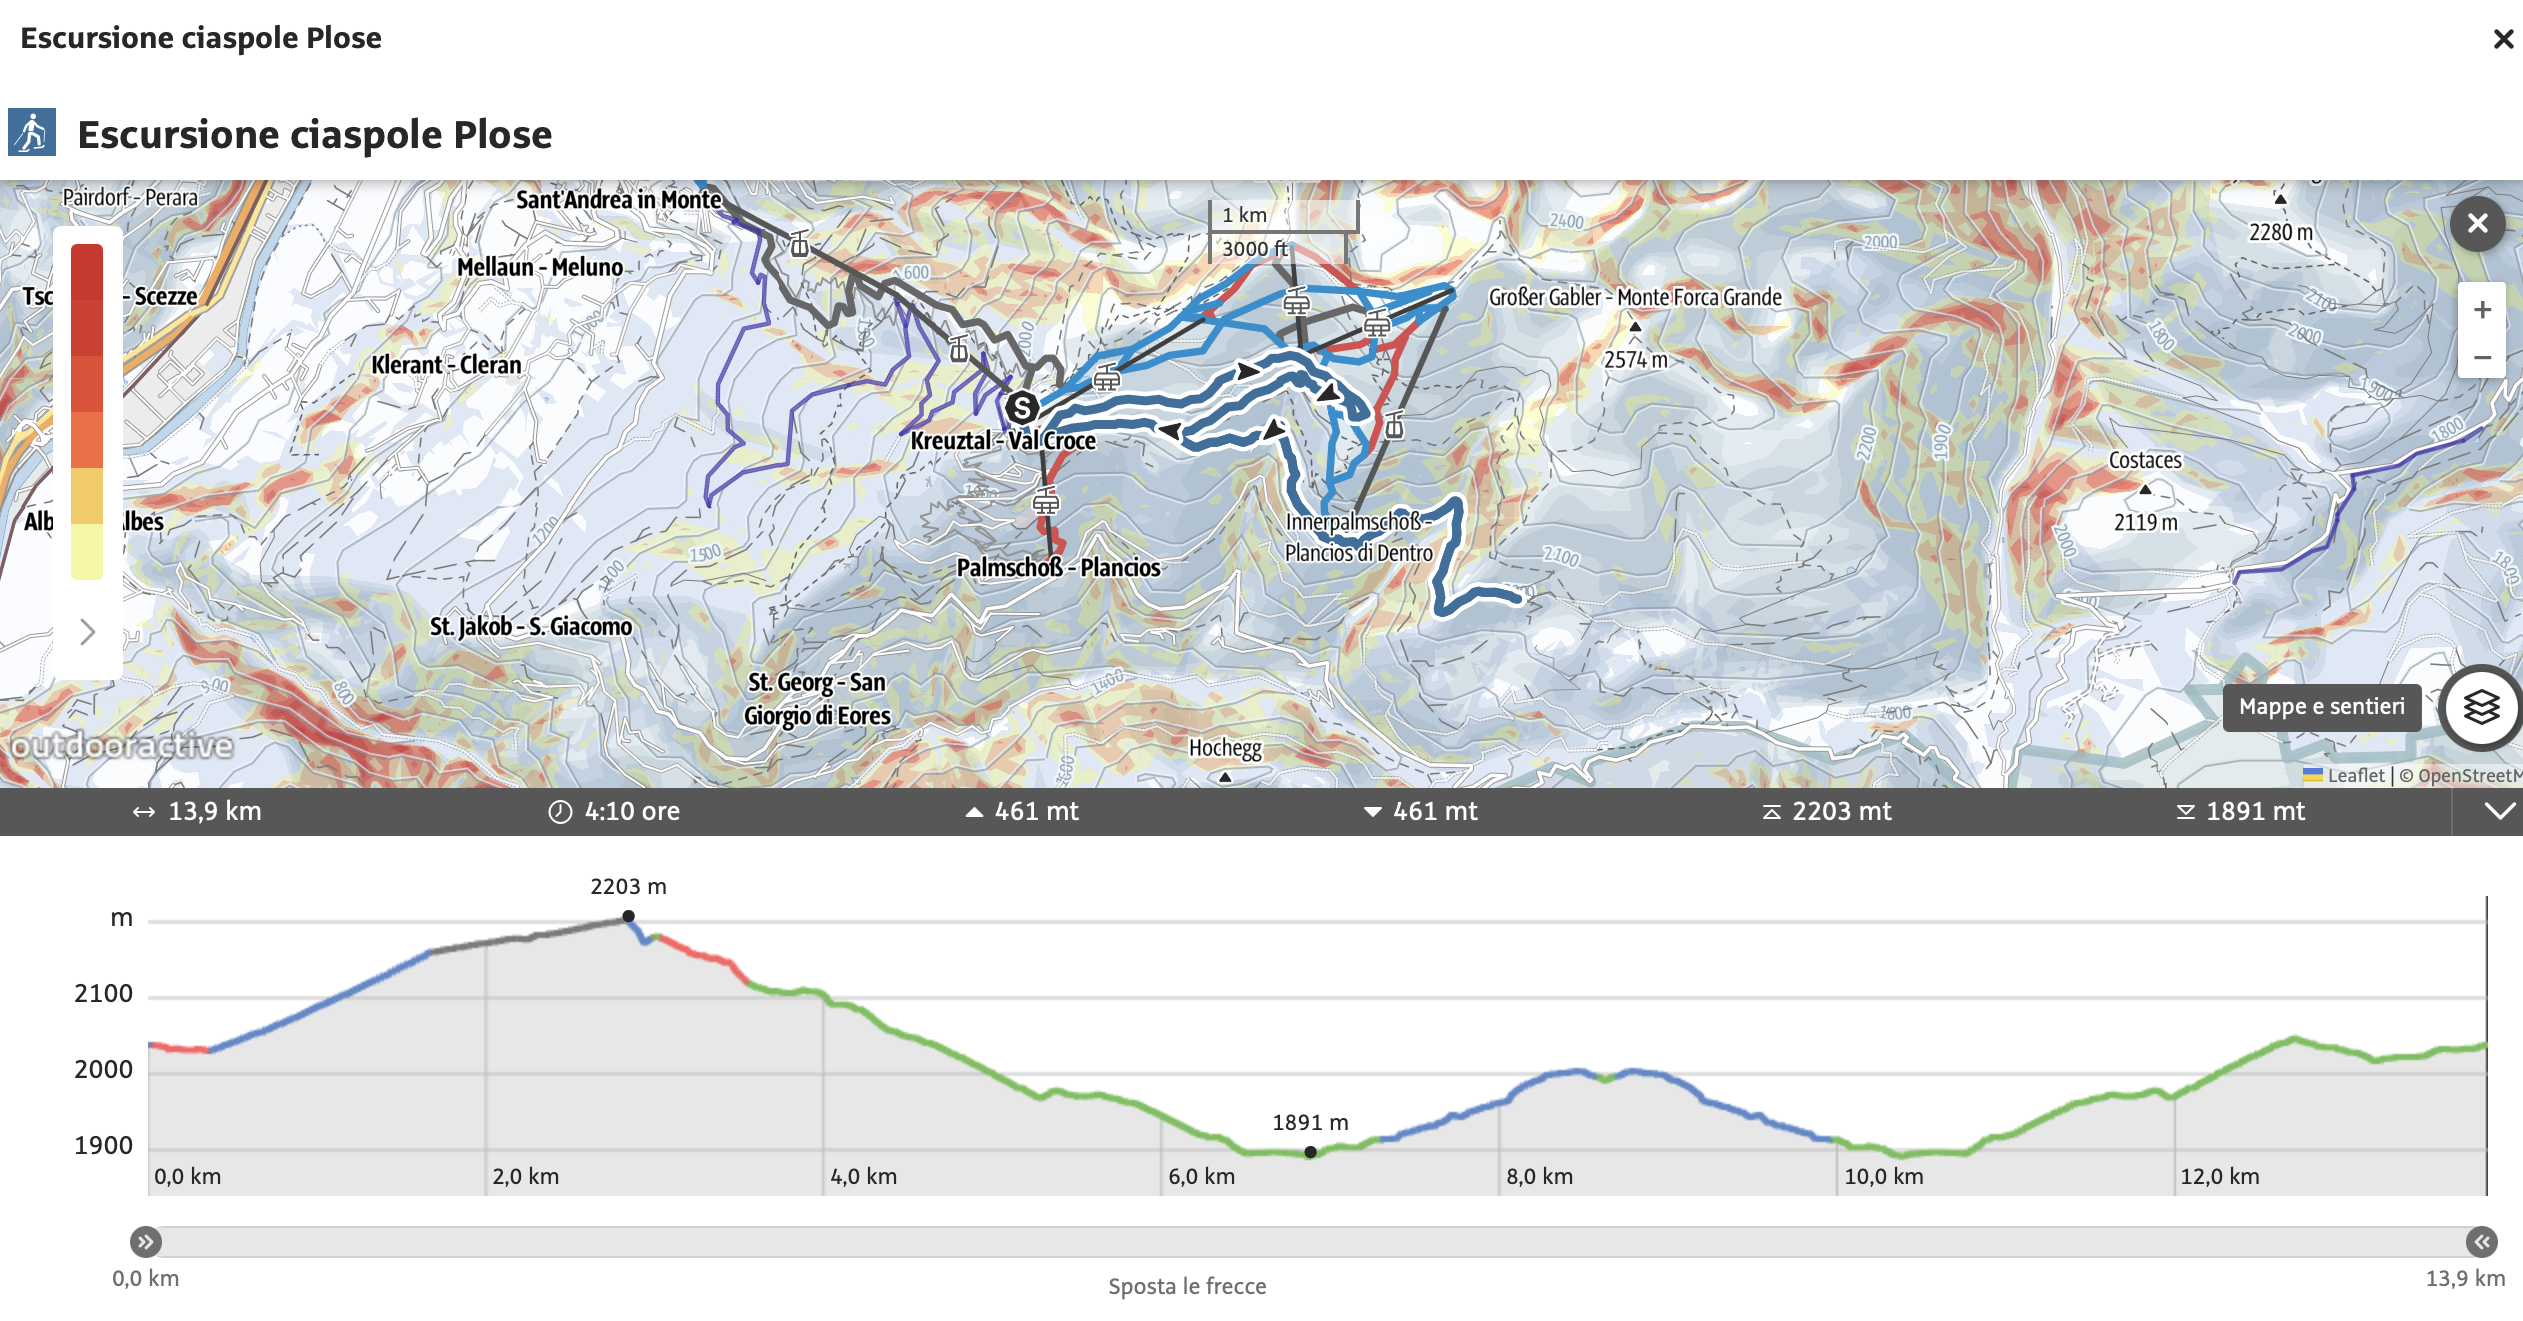Click the outdooractive logo on map
Image resolution: width=2523 pixels, height=1321 pixels.
click(121, 745)
